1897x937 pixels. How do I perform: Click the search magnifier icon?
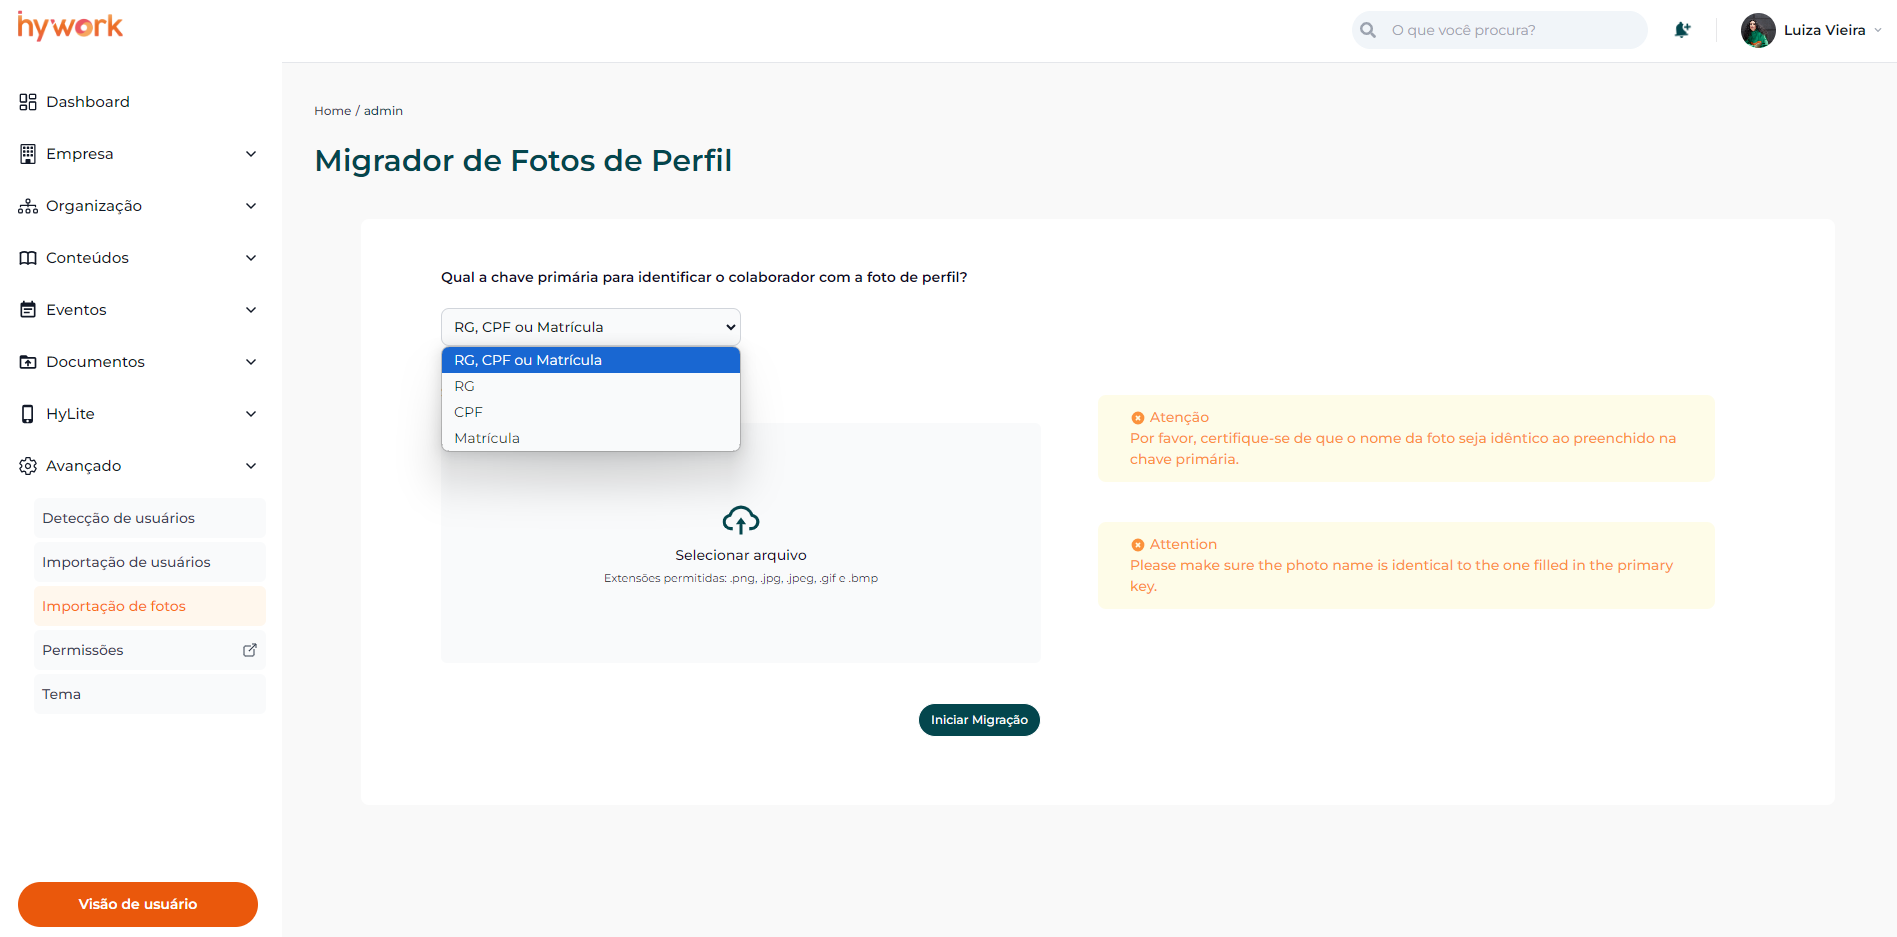pos(1368,30)
